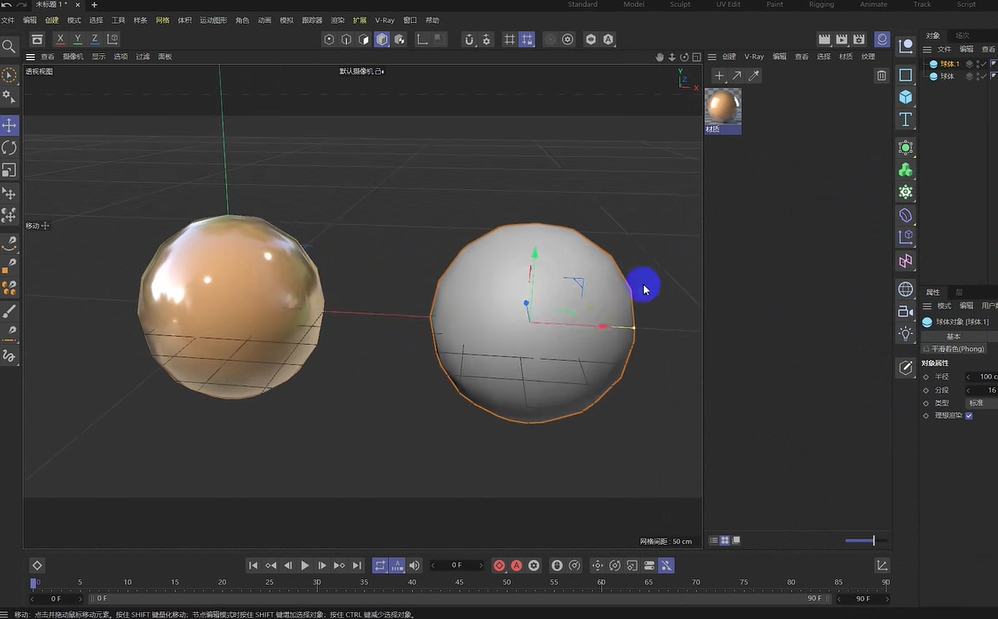Switch to the 层 tab in attributes panel
Viewport: 998px width, 619px height.
pos(959,292)
